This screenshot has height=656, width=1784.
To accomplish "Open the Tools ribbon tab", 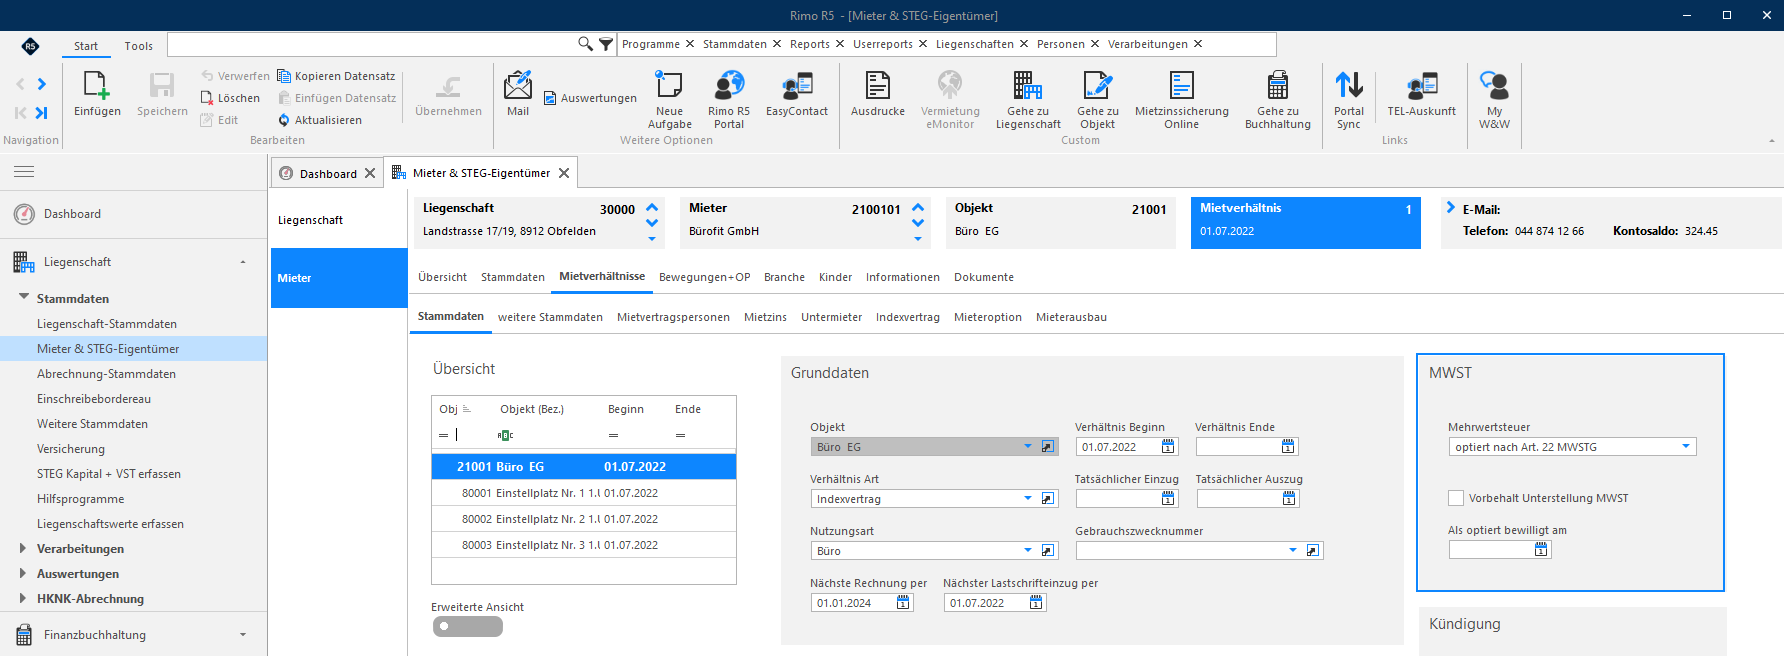I will pyautogui.click(x=139, y=46).
